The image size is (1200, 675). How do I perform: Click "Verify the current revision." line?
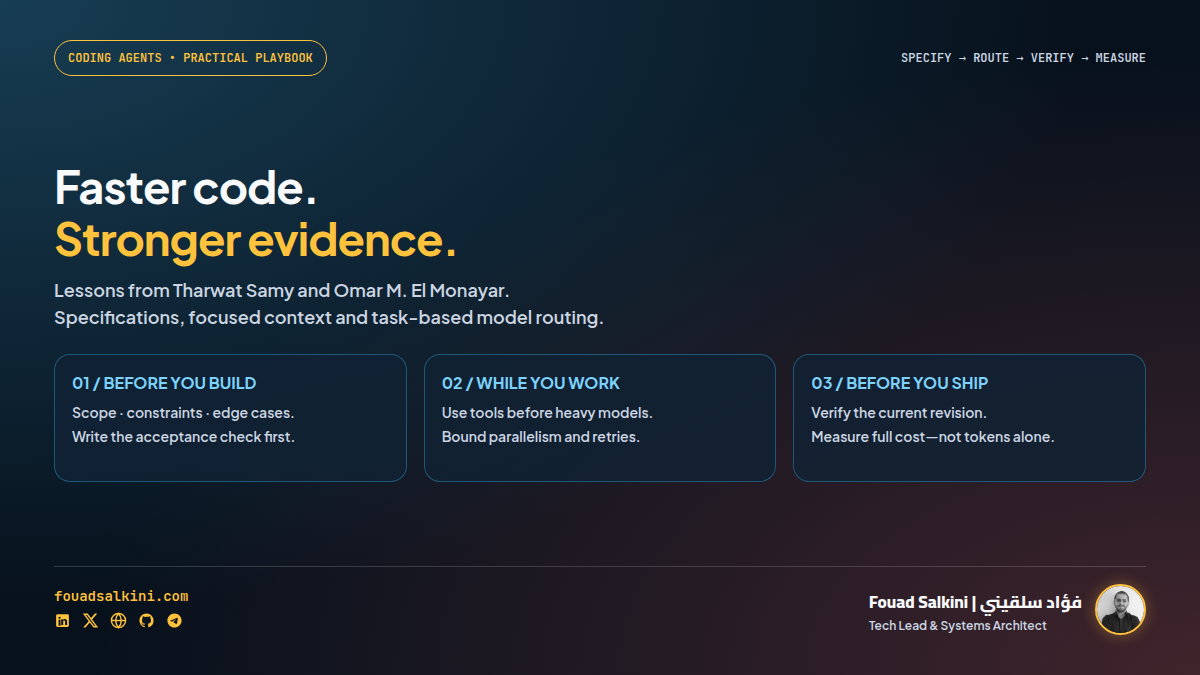899,413
